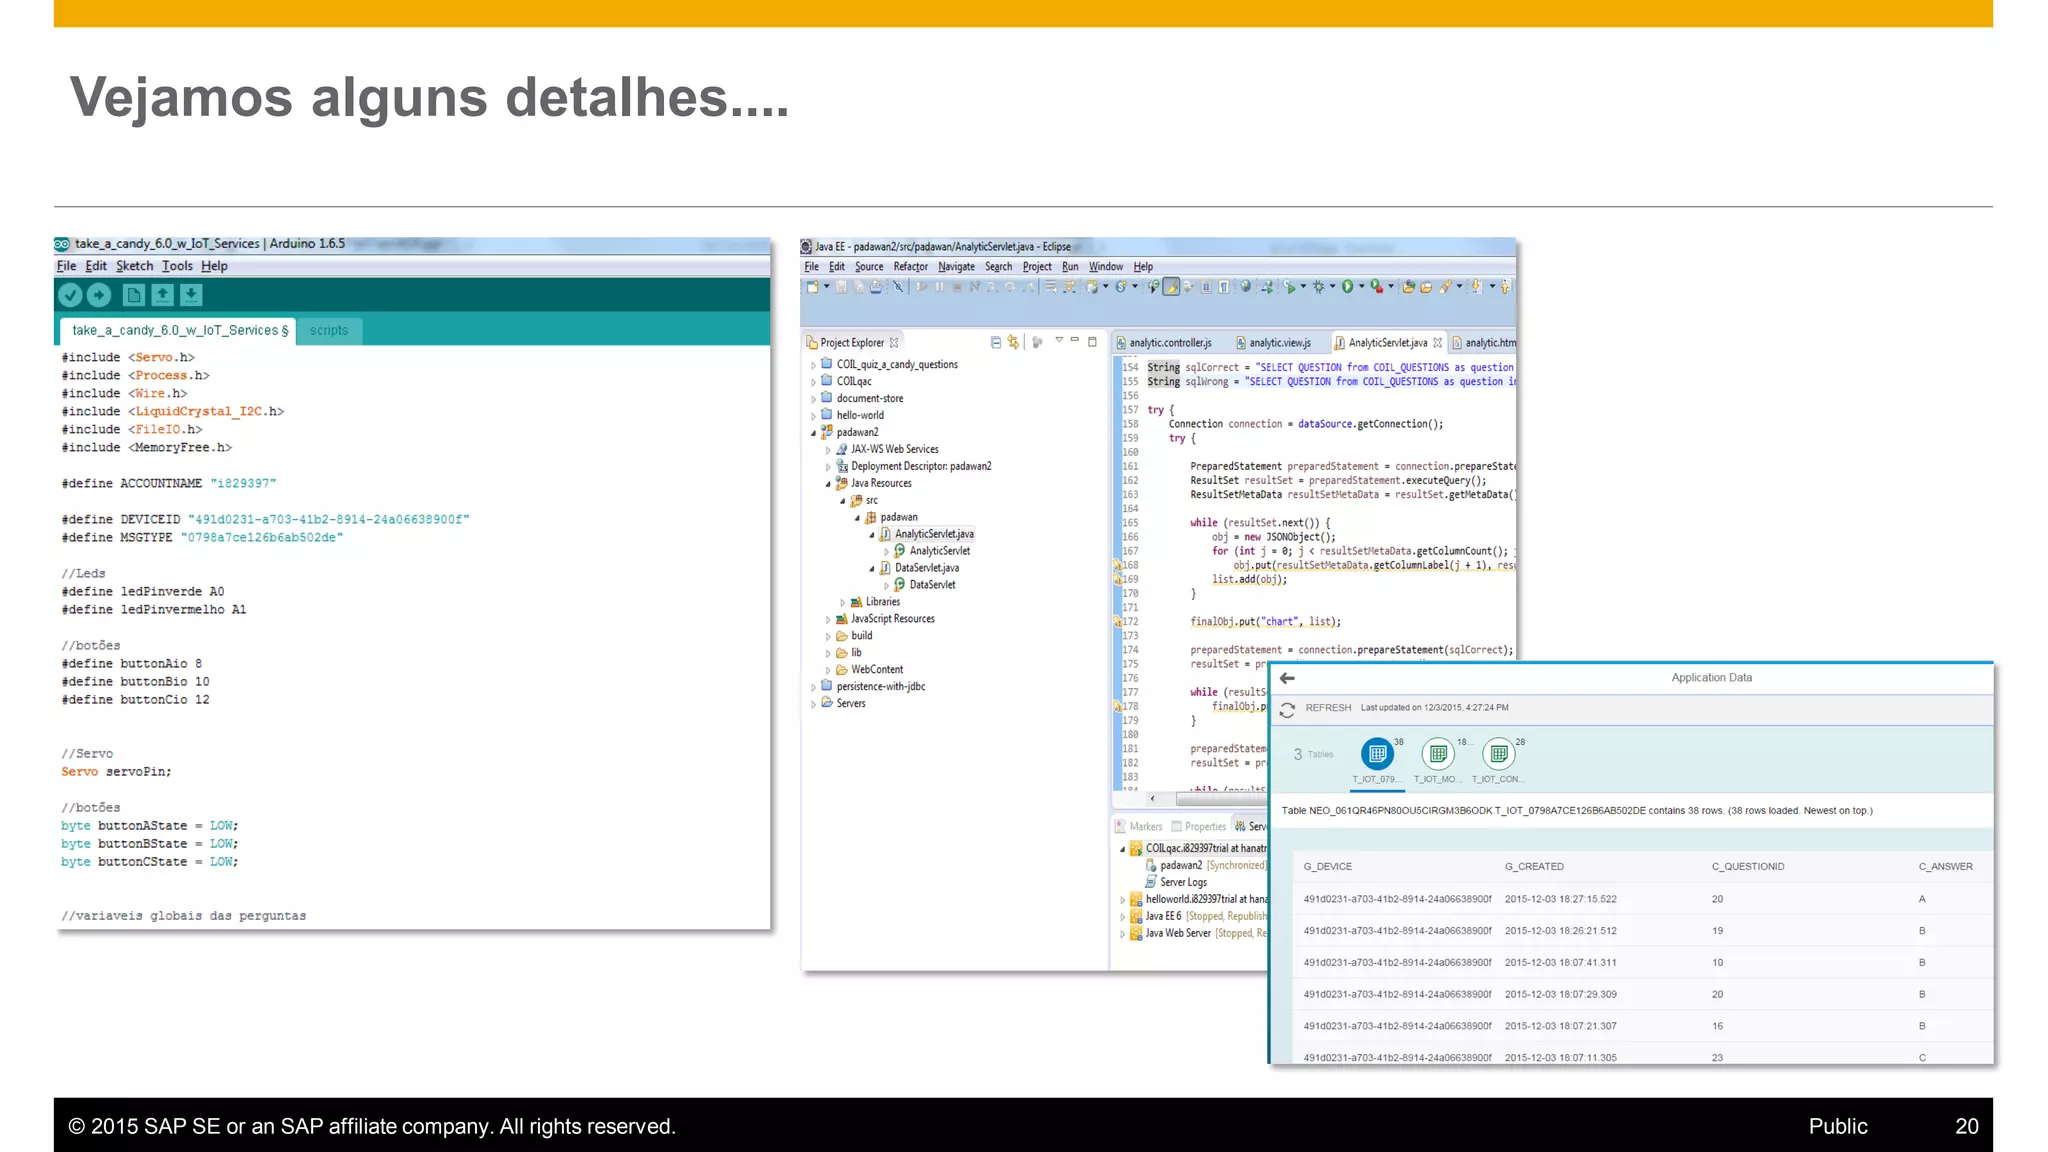
Task: Click the Arduino Open sketch icon
Action: tap(162, 294)
